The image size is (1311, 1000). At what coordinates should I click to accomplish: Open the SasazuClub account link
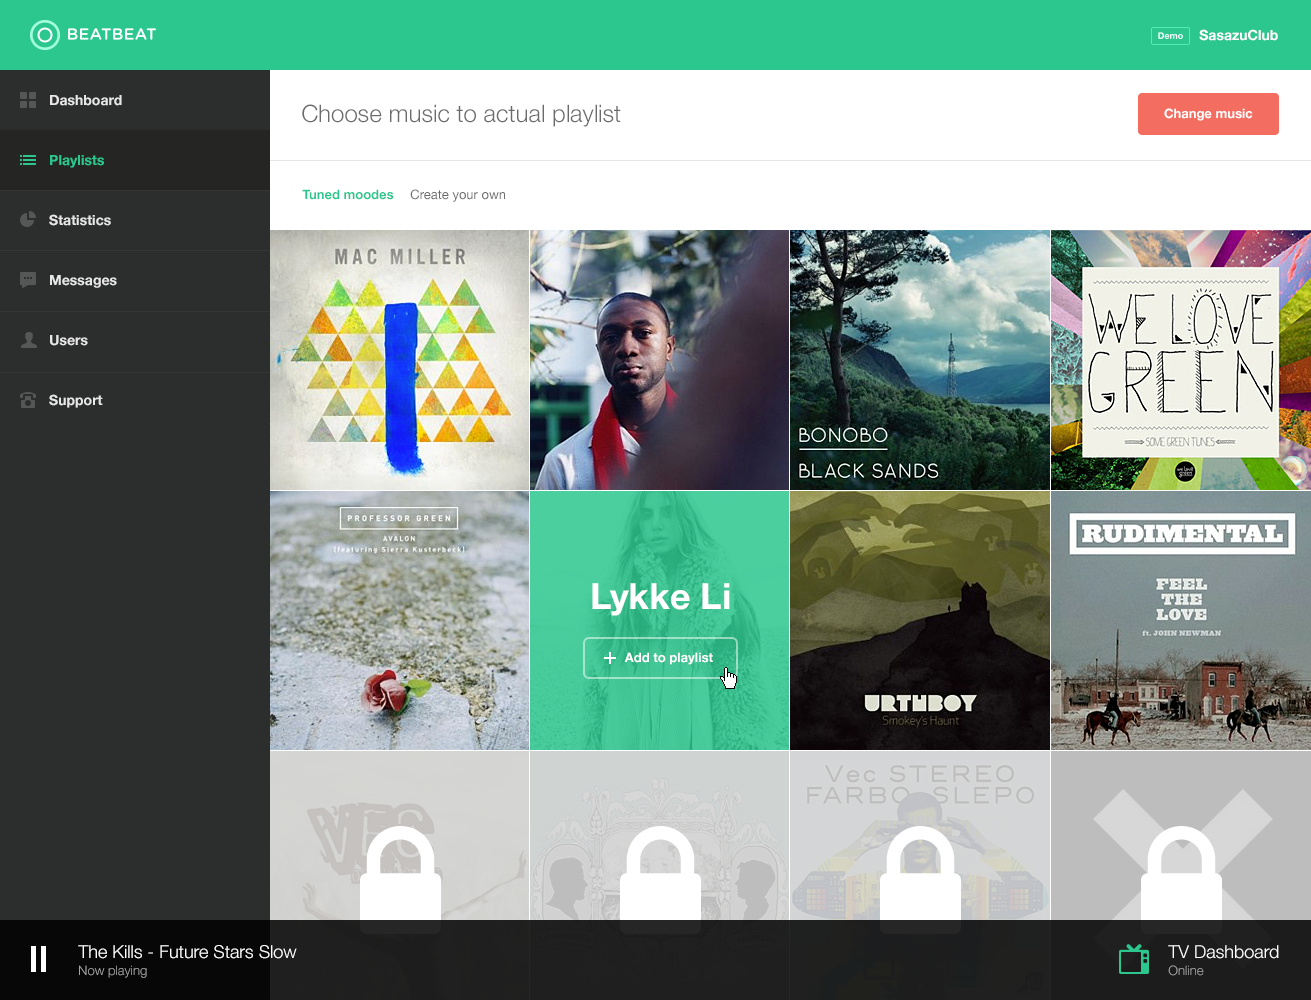click(1238, 35)
